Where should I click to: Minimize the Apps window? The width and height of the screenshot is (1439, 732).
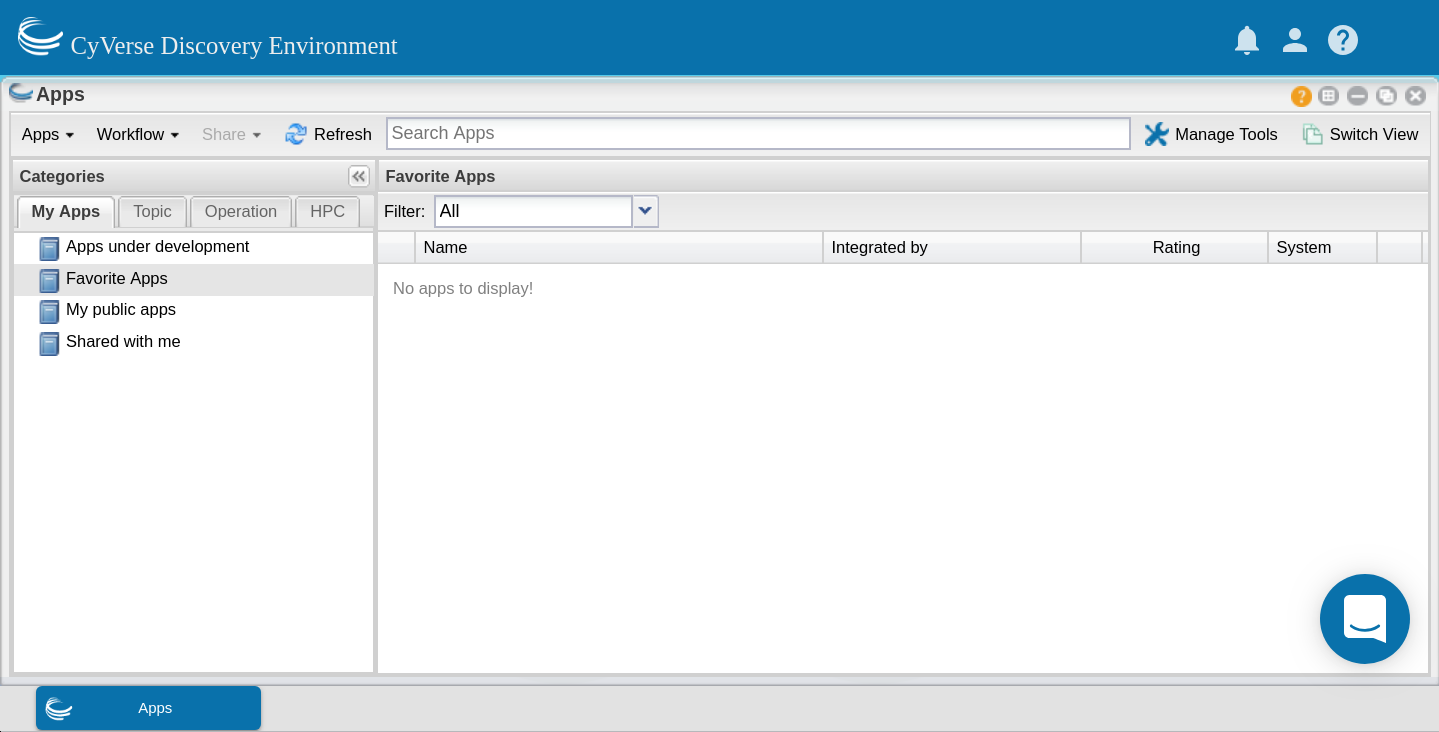click(1357, 96)
